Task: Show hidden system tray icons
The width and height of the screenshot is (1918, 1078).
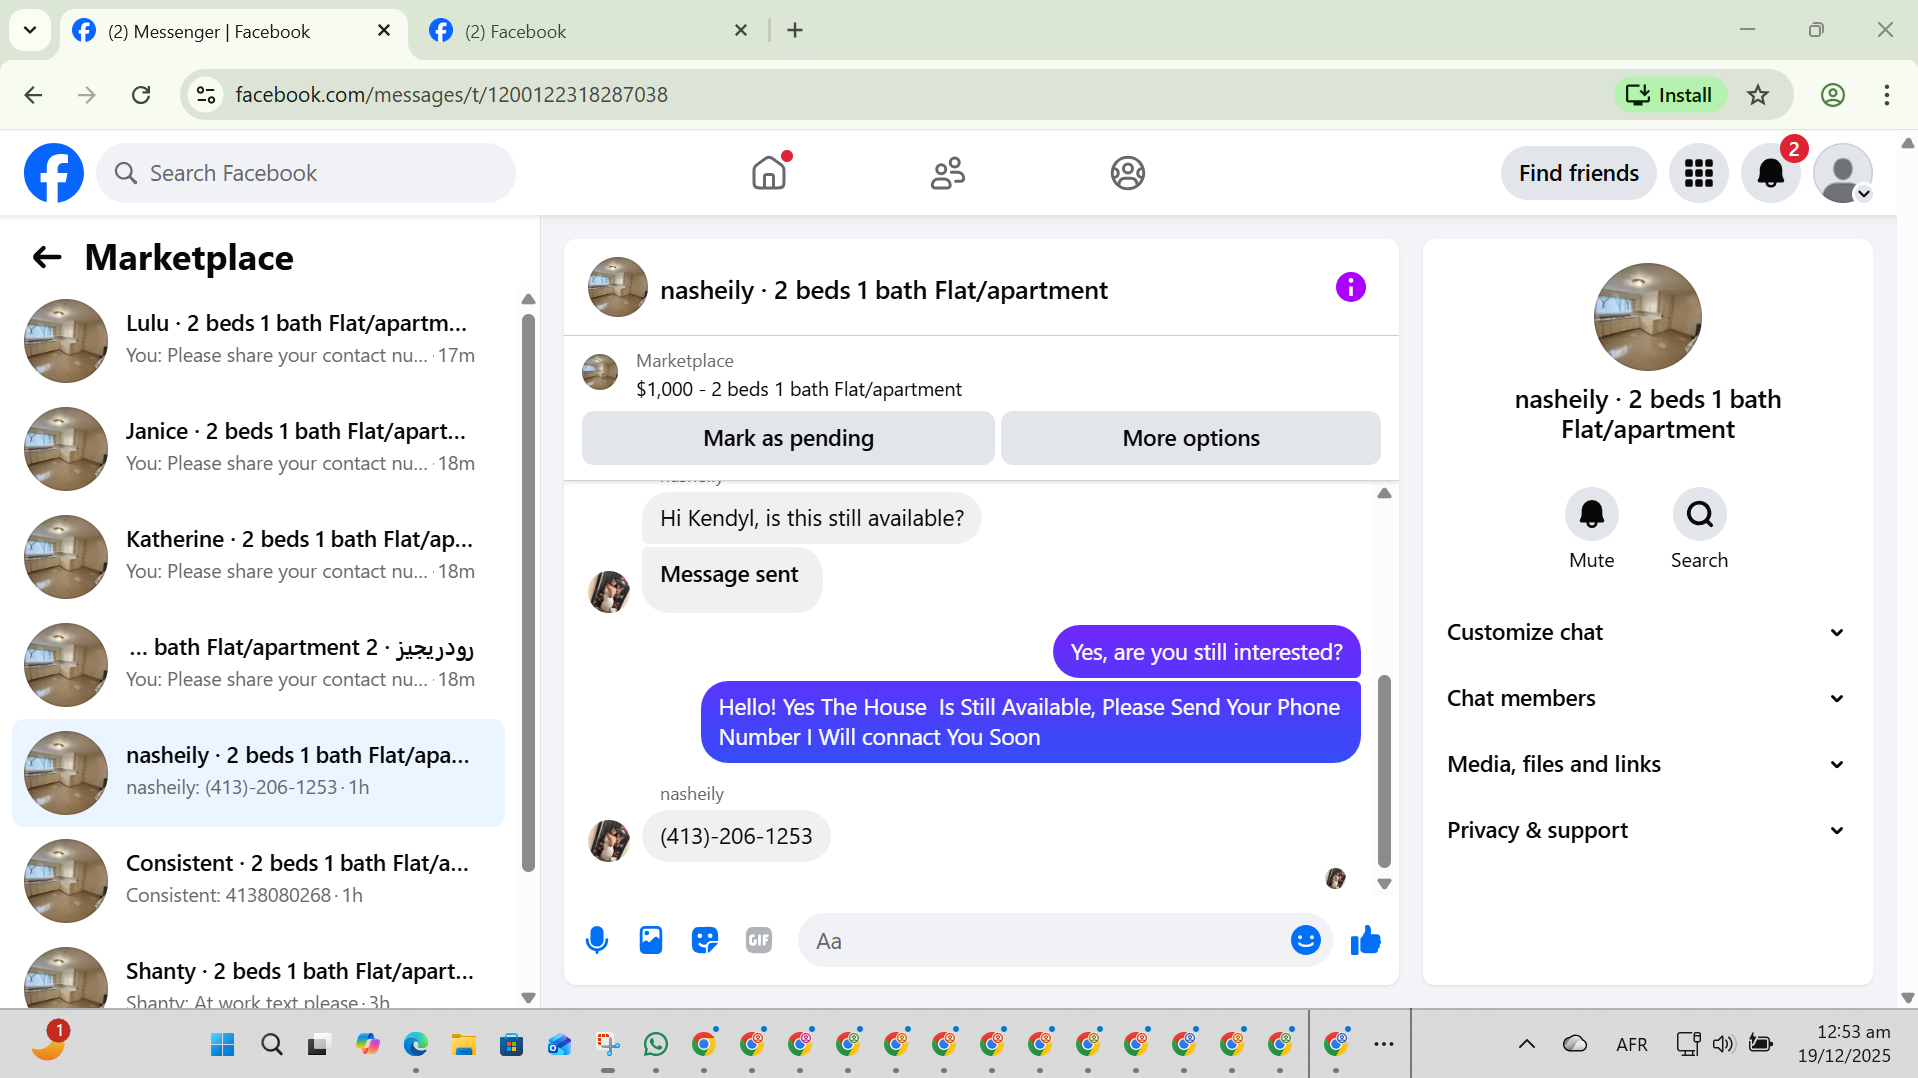Action: pyautogui.click(x=1526, y=1044)
